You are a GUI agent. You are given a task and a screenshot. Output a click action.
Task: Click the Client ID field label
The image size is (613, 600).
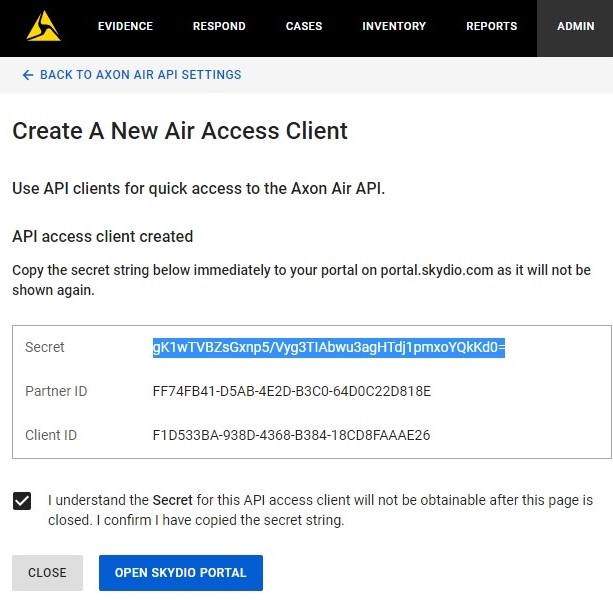[51, 435]
